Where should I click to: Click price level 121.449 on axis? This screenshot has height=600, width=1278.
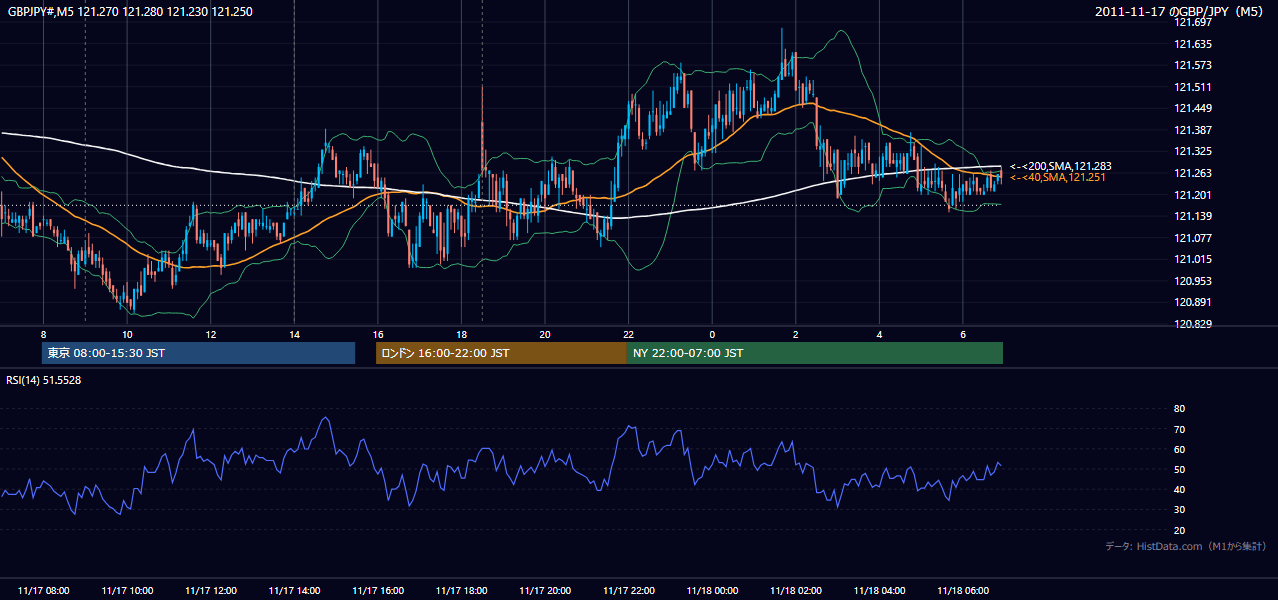tap(1194, 108)
